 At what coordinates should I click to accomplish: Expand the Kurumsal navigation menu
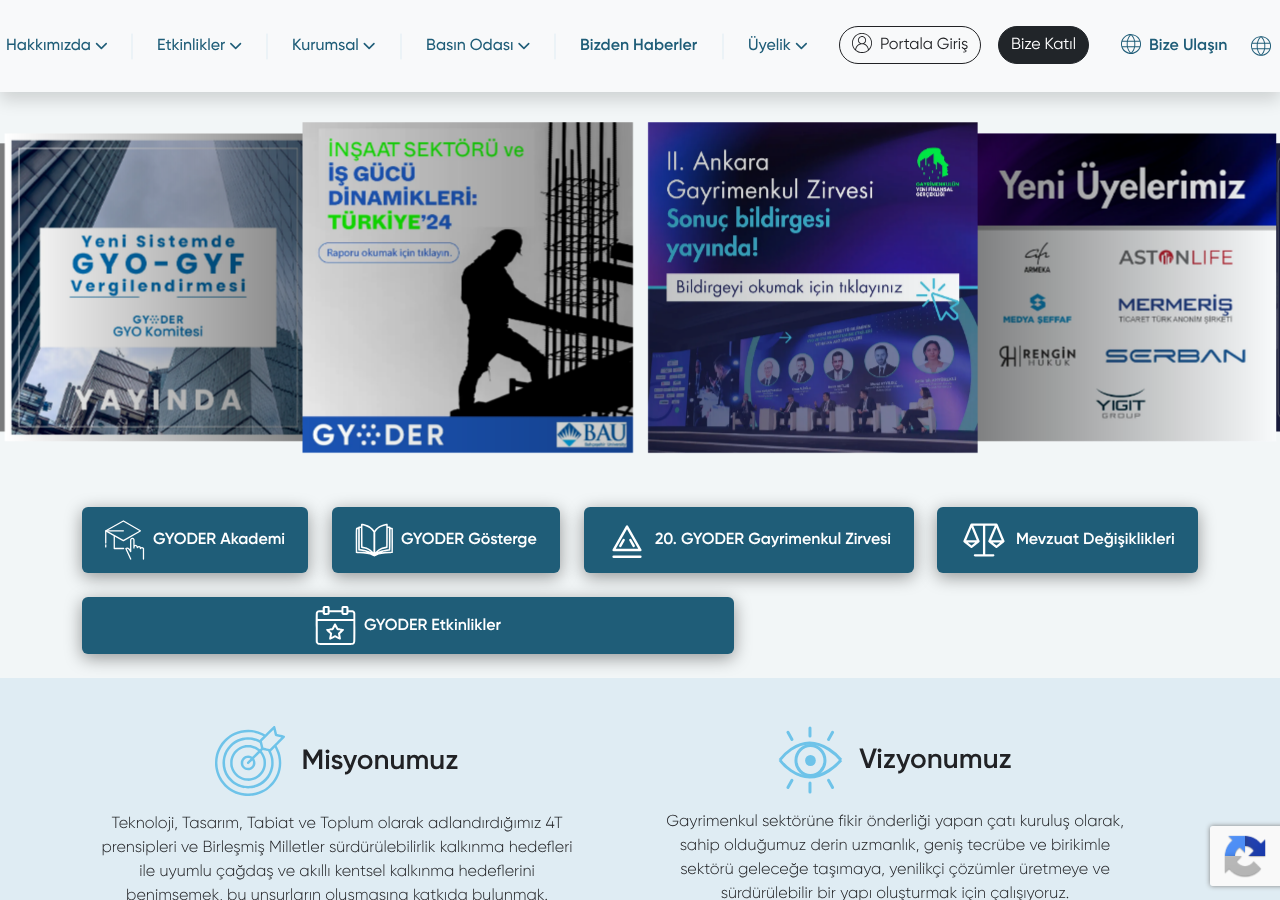[x=333, y=45]
